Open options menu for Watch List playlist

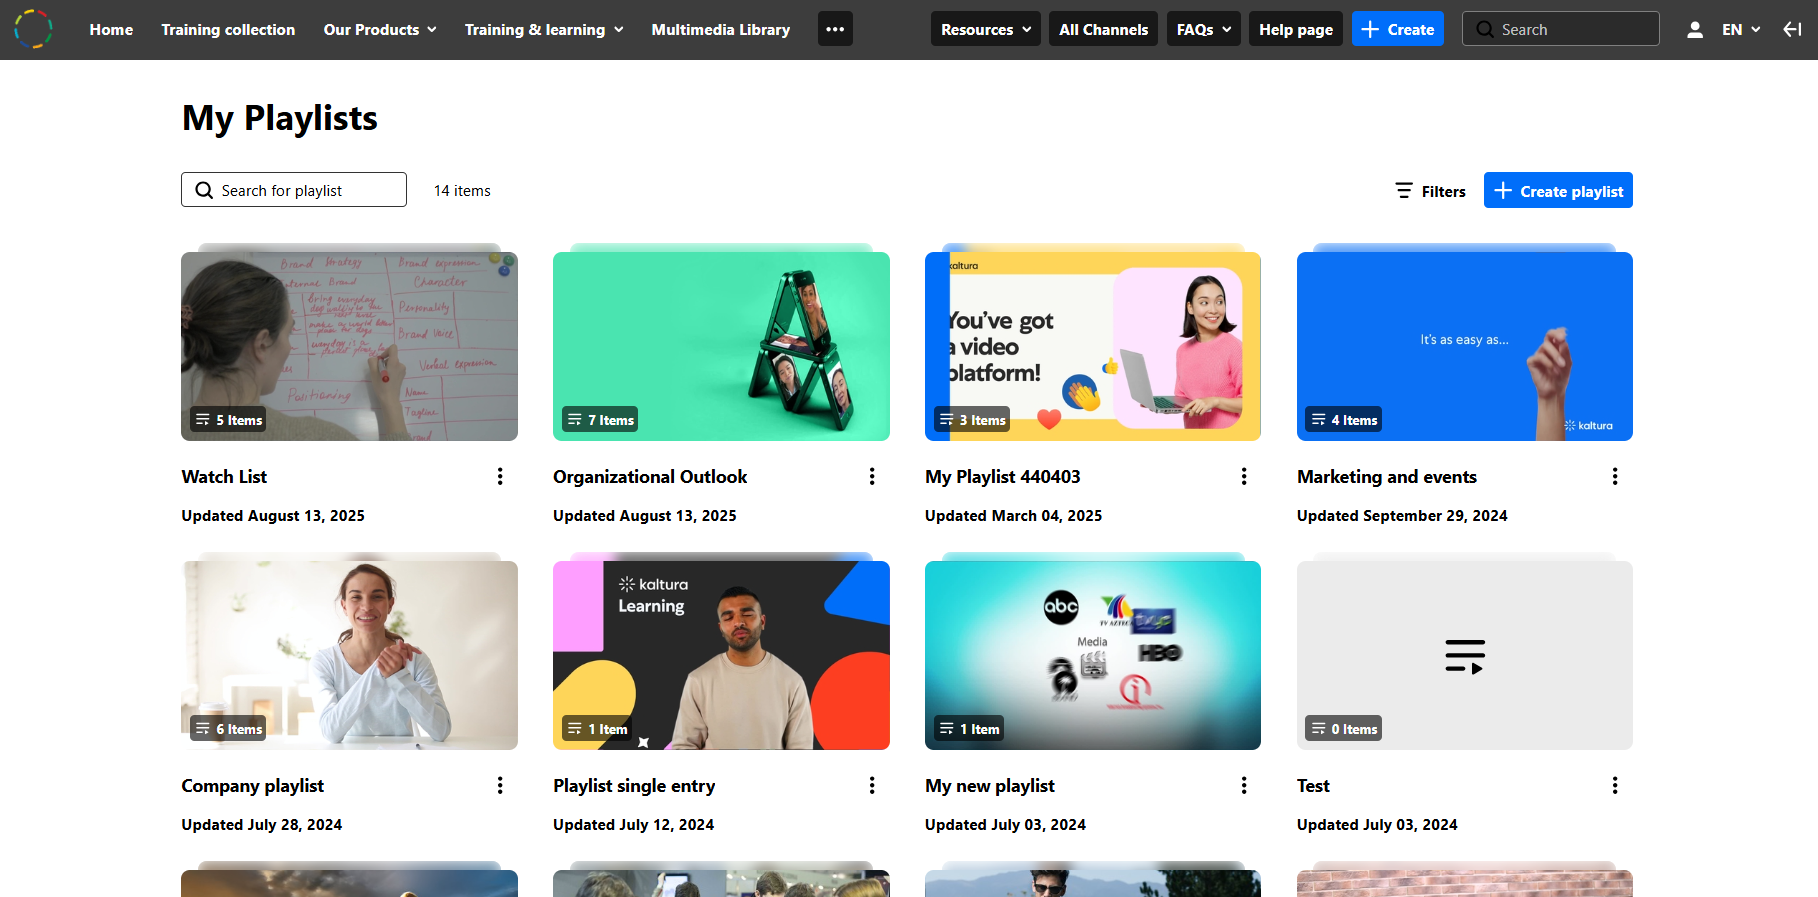point(500,477)
